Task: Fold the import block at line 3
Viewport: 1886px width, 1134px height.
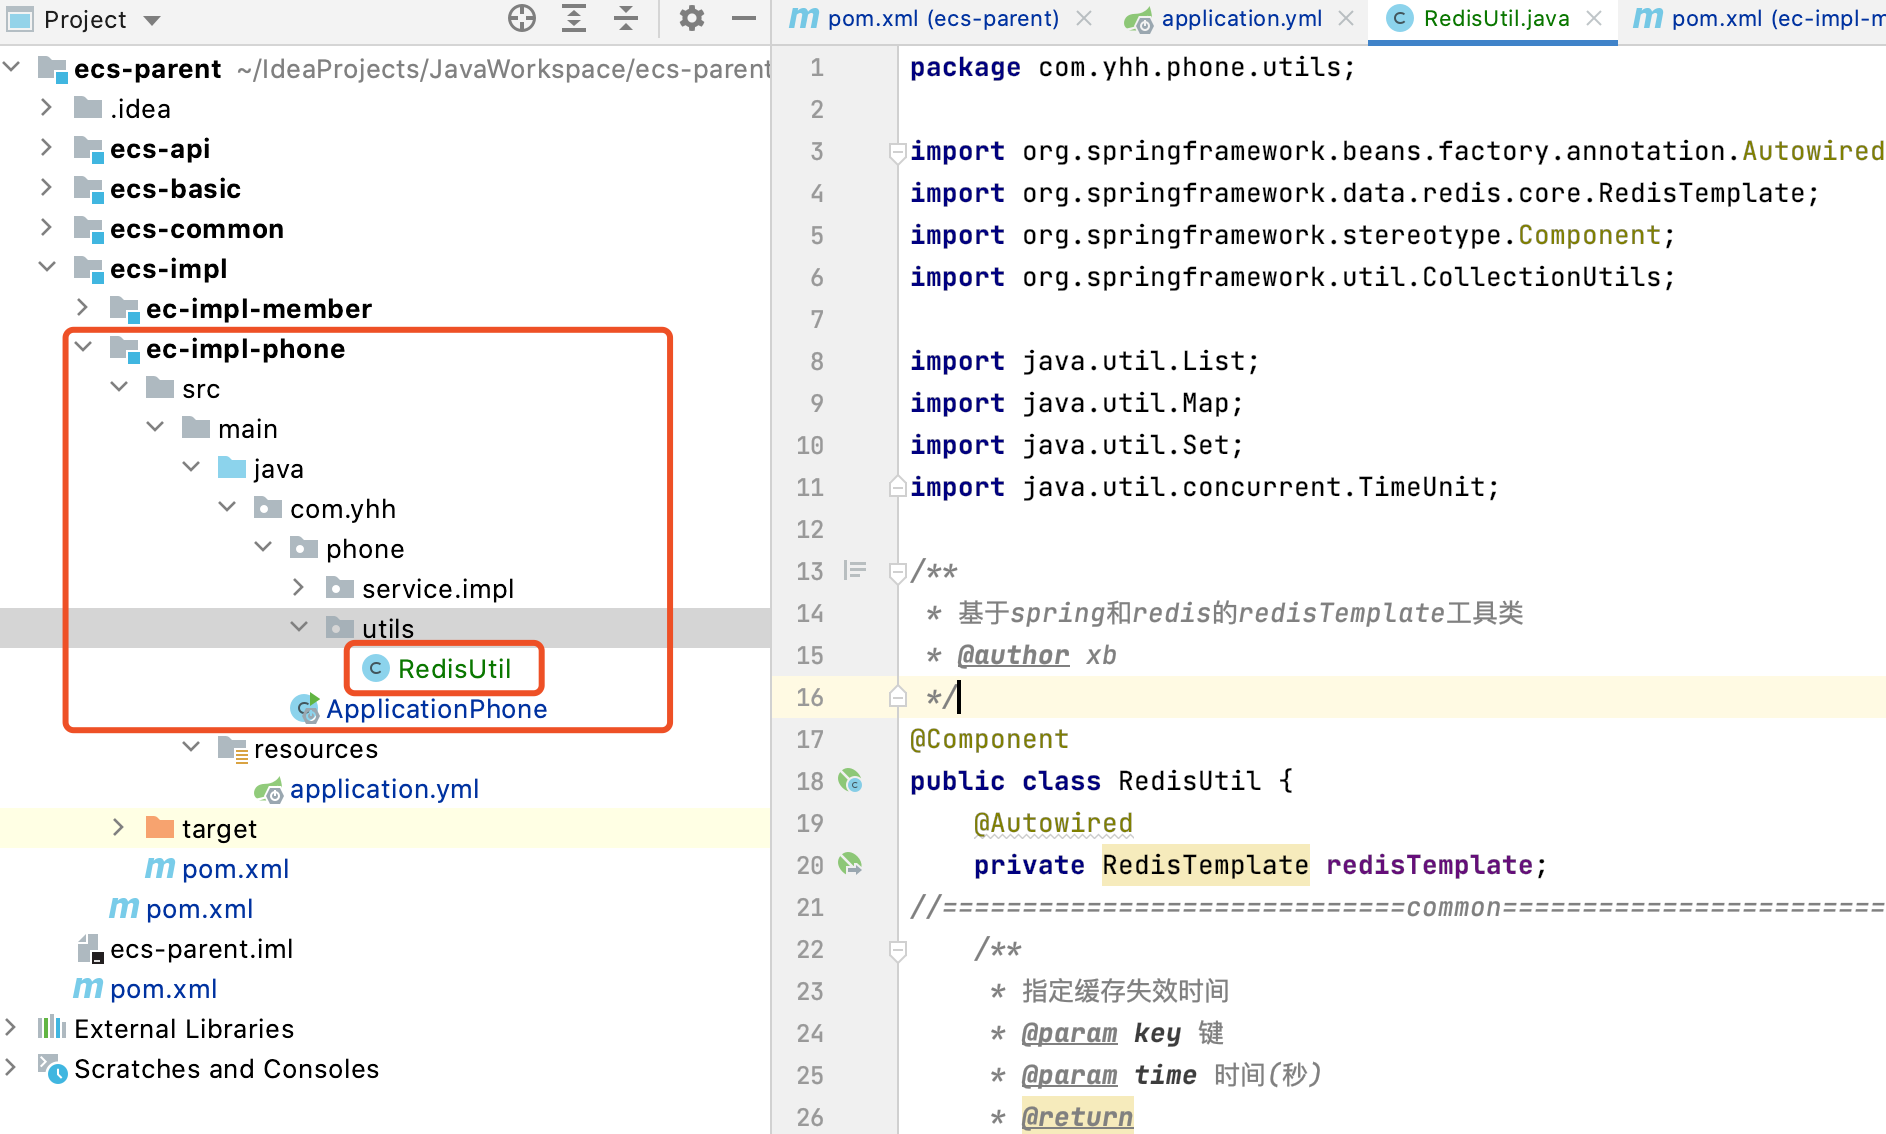Action: (x=897, y=152)
